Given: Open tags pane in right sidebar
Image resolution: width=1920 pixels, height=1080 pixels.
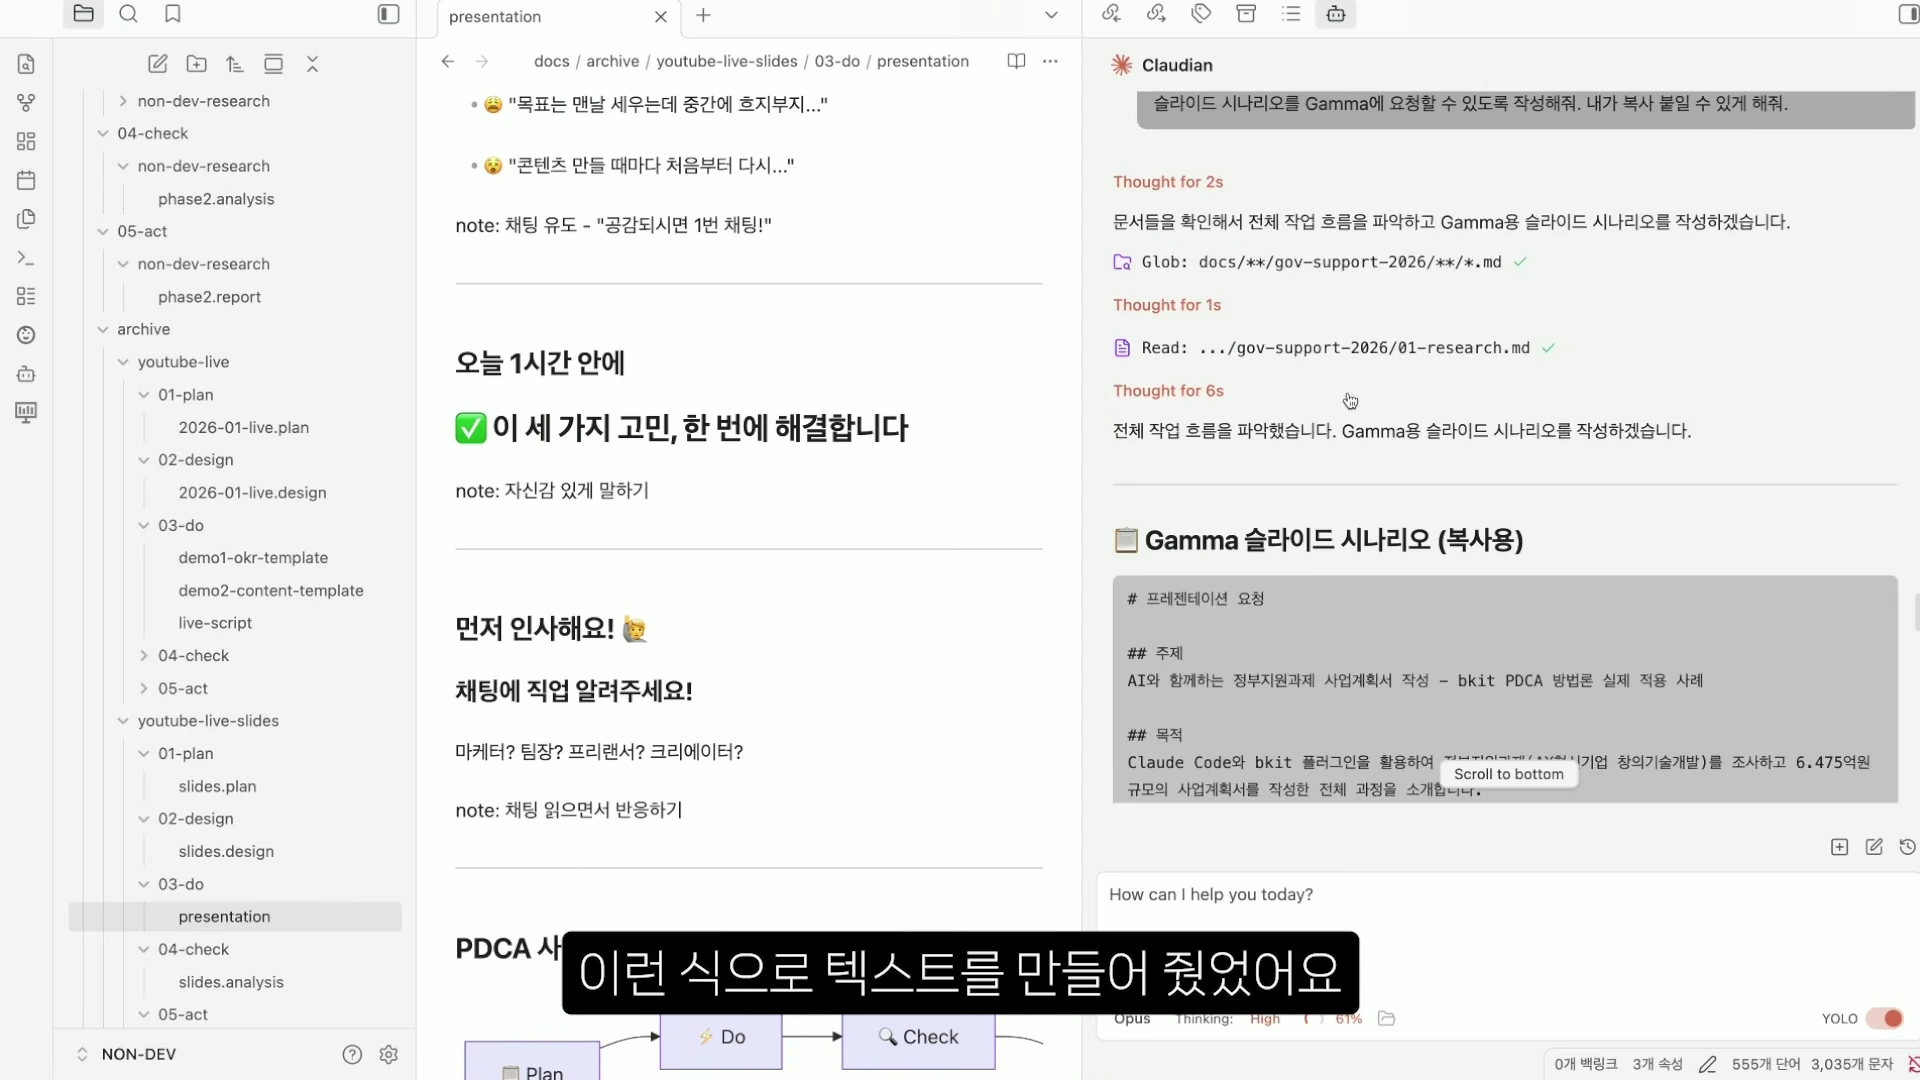Looking at the screenshot, I should [x=1201, y=14].
